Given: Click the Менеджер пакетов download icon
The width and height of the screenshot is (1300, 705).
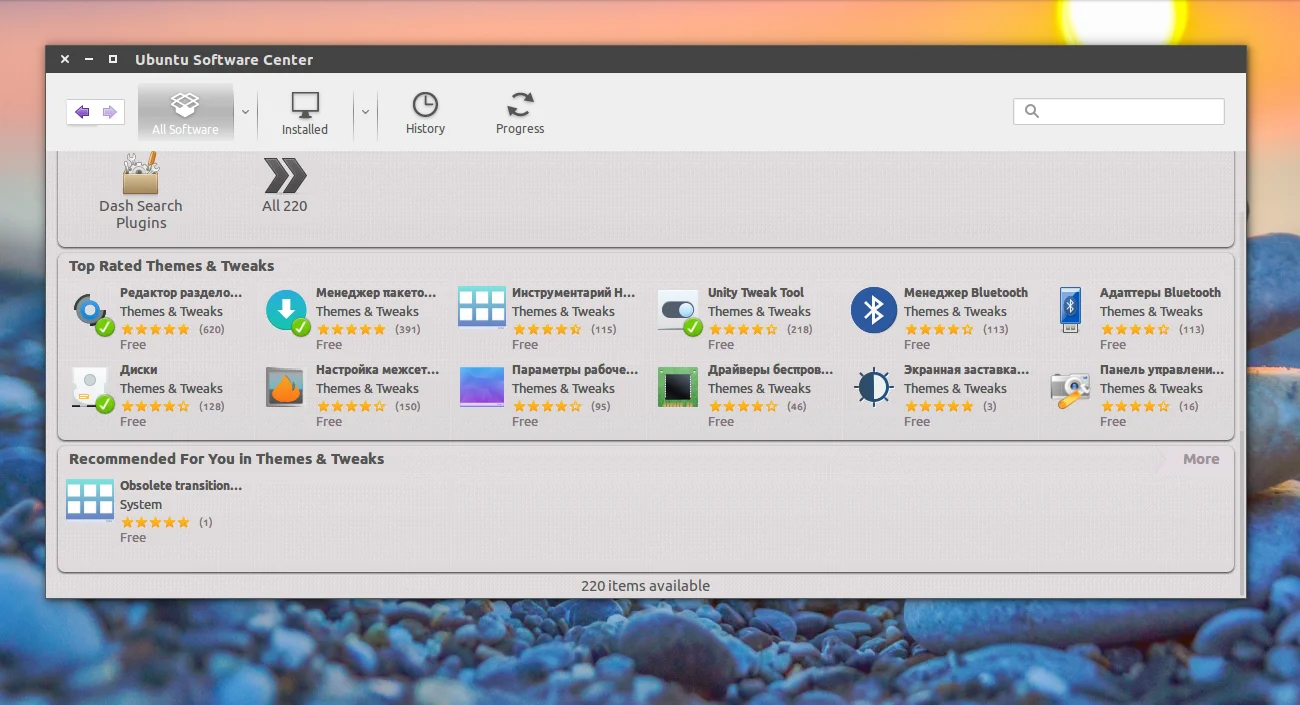Looking at the screenshot, I should 287,312.
